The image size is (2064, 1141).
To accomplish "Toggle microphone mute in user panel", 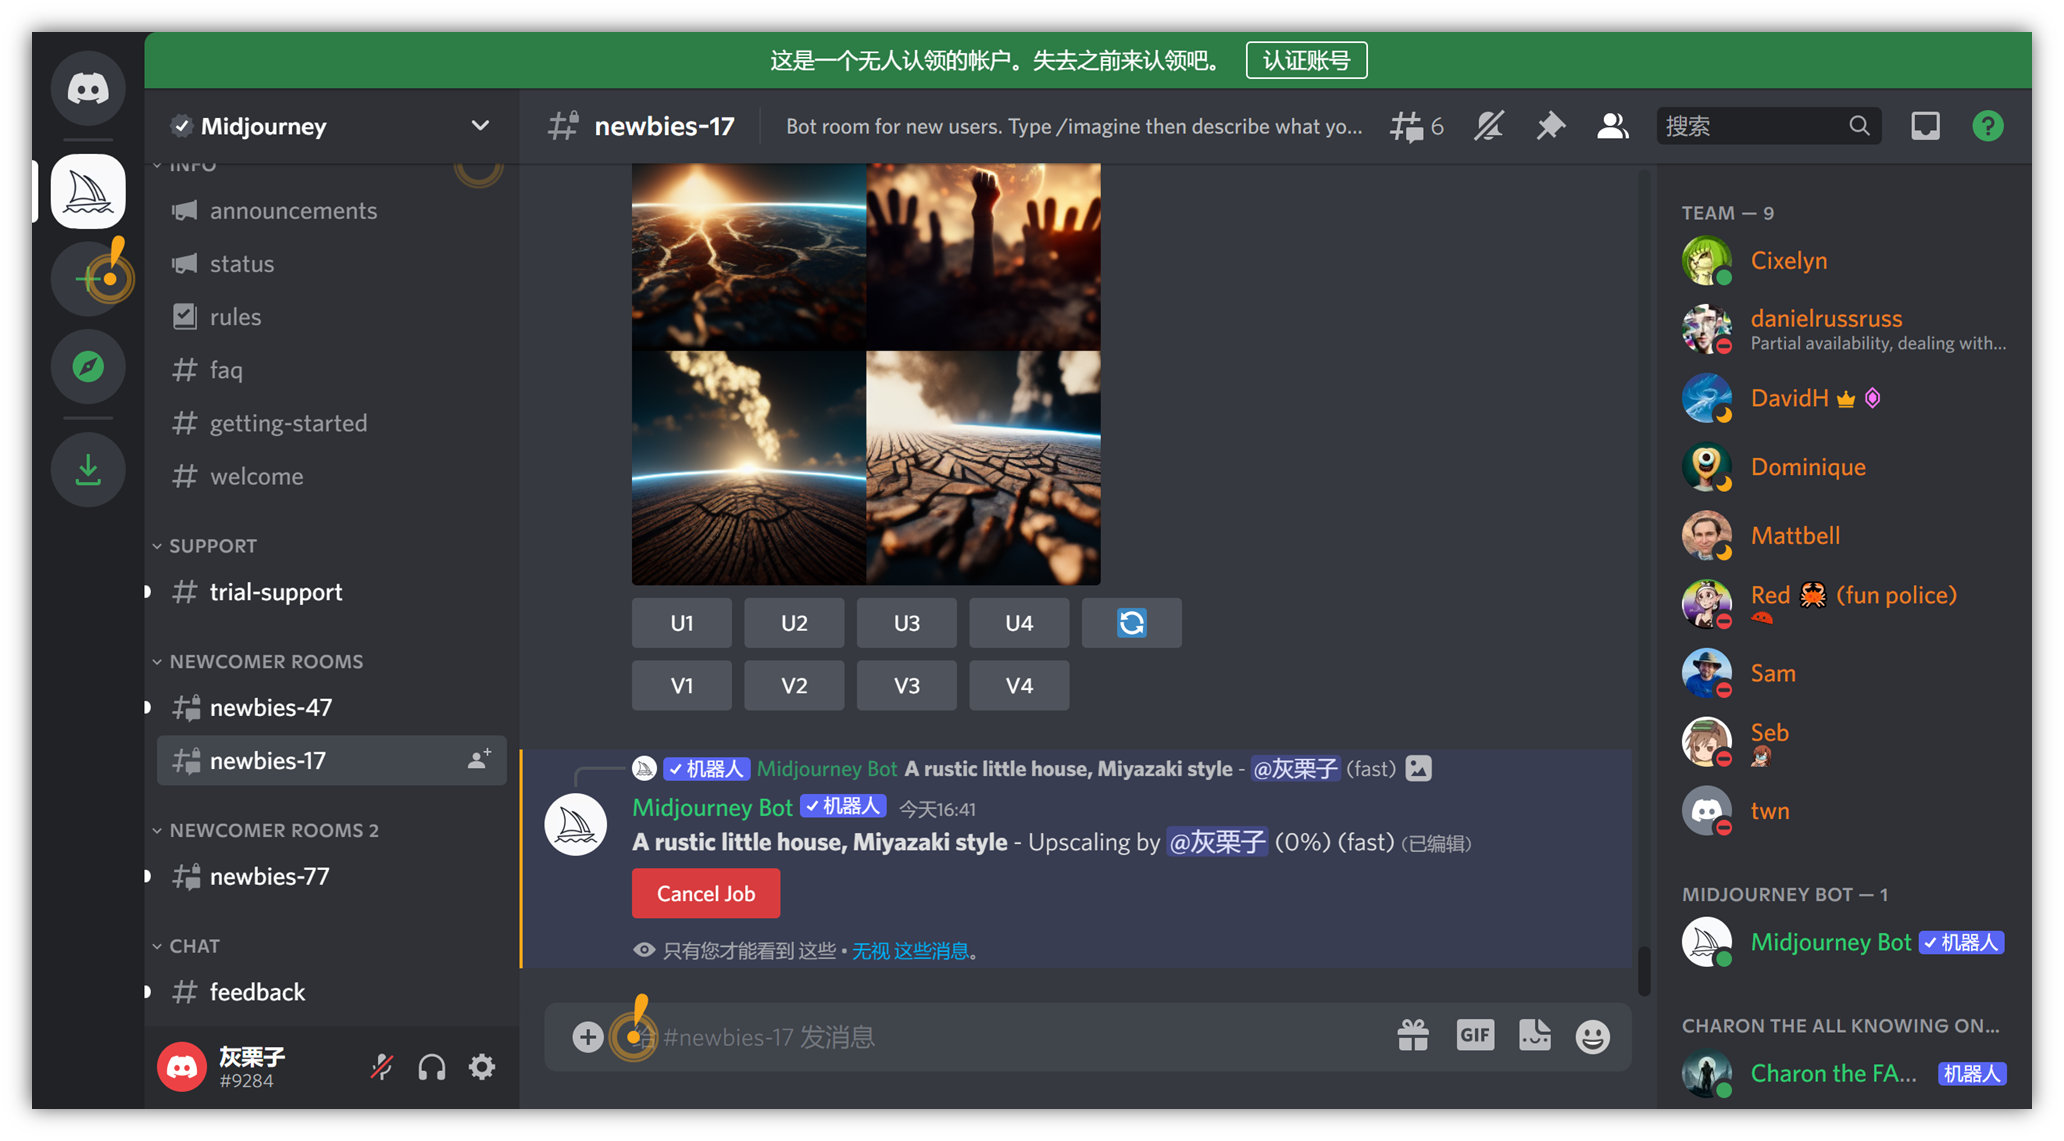I will point(381,1067).
